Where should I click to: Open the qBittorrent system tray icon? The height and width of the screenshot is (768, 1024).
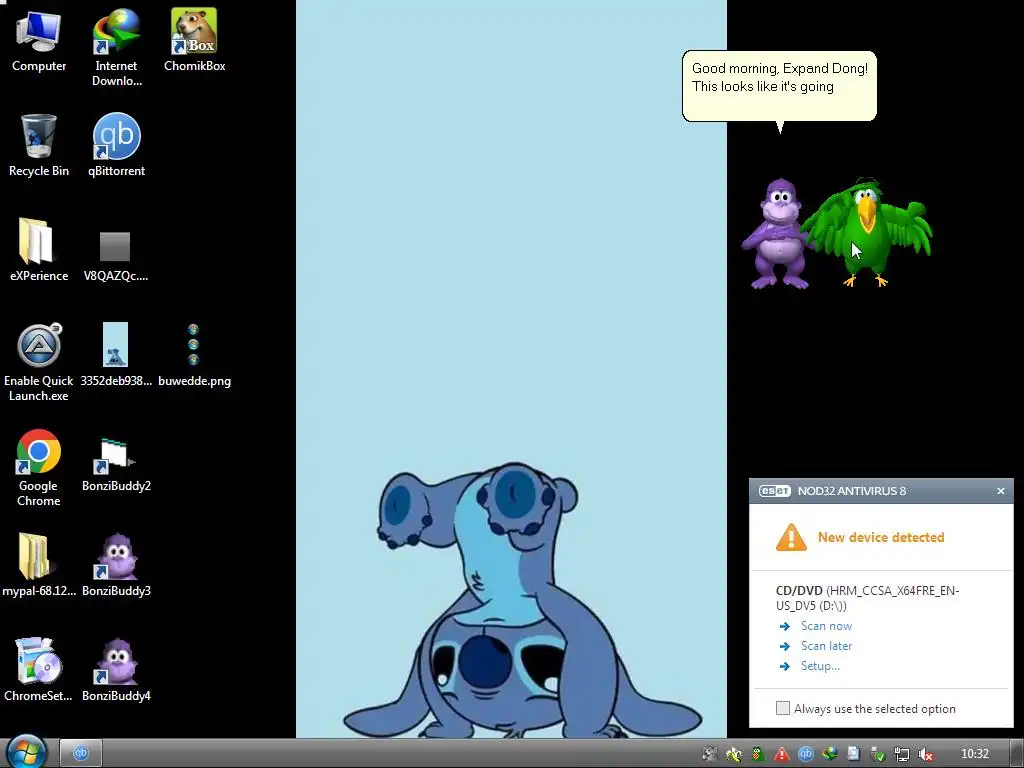point(806,754)
